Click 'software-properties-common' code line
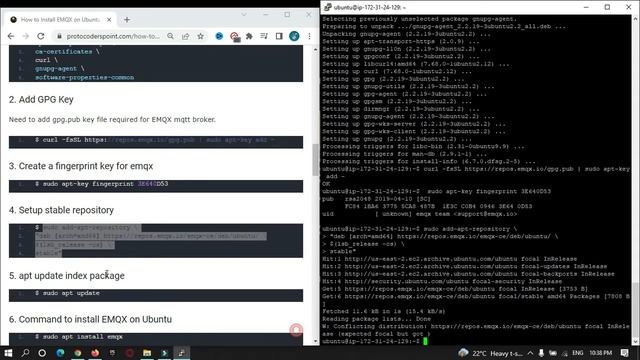This screenshot has width=640, height=360. tap(84, 78)
